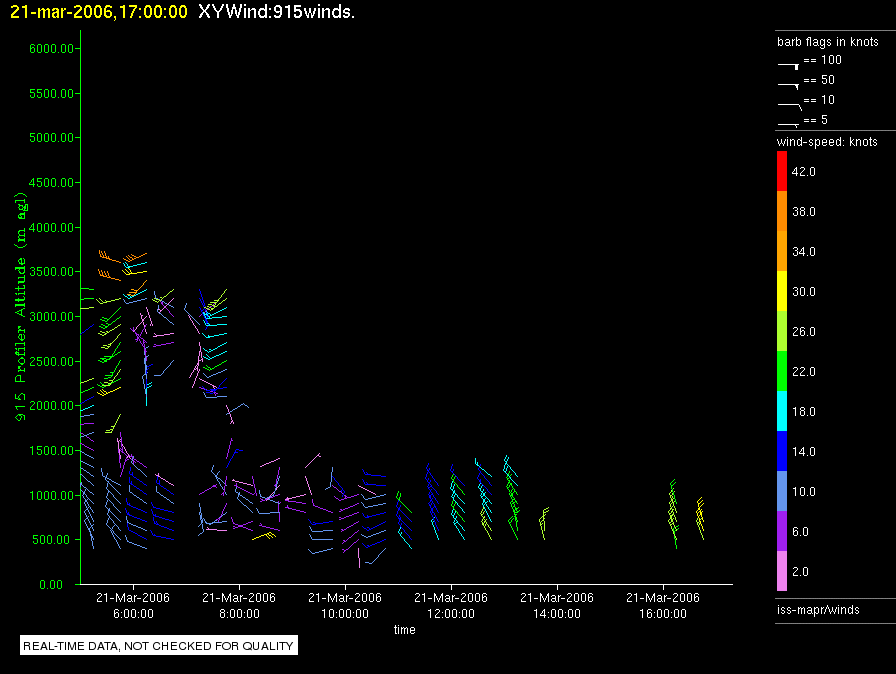Click the 2.0 color scale value
The image size is (896, 674).
point(800,571)
